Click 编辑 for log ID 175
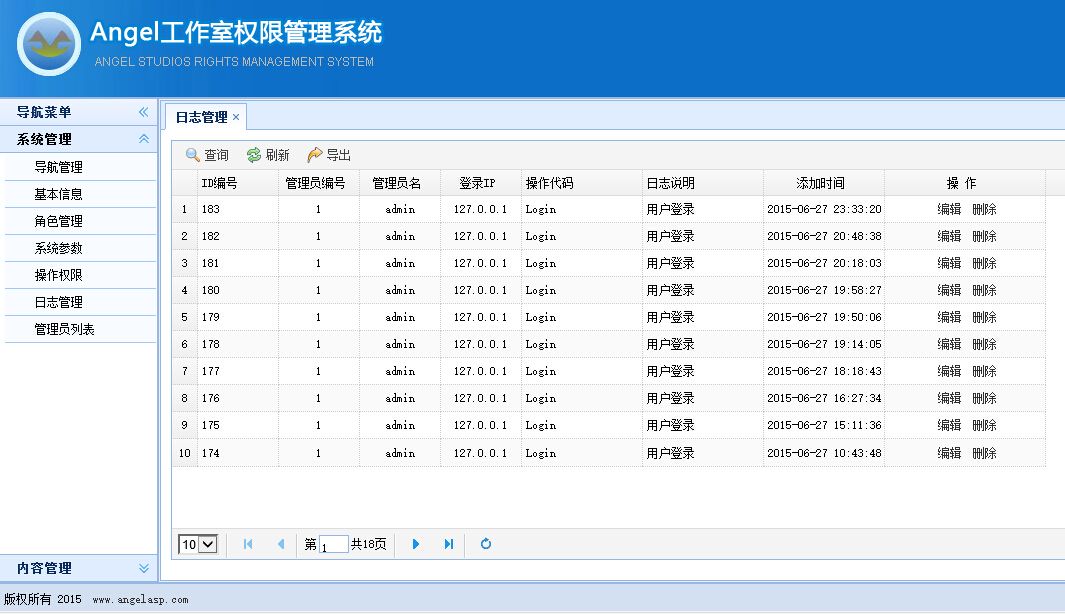1065x614 pixels. tap(949, 425)
